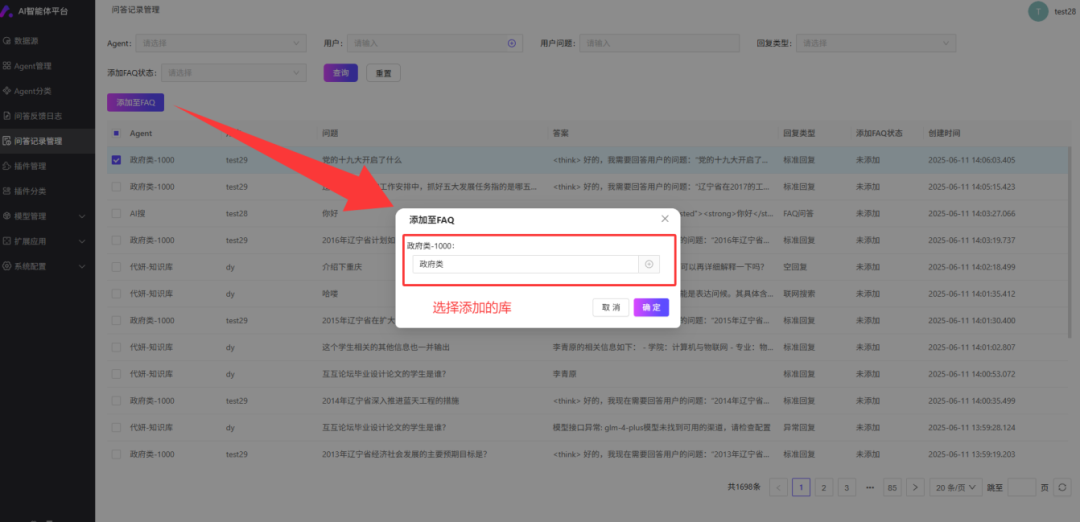Toggle the select-all checkbox in table header
Viewport: 1080px width, 522px height.
coord(116,133)
